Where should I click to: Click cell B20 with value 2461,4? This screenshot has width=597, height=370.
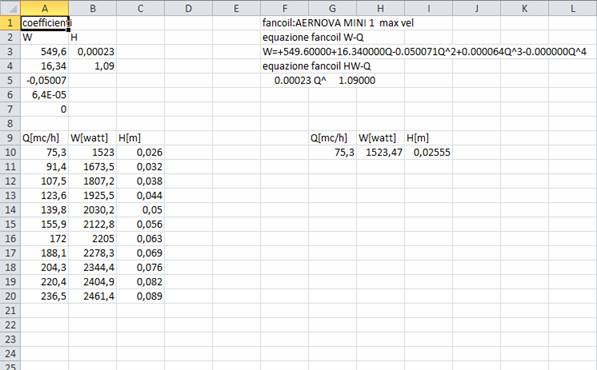tap(93, 296)
